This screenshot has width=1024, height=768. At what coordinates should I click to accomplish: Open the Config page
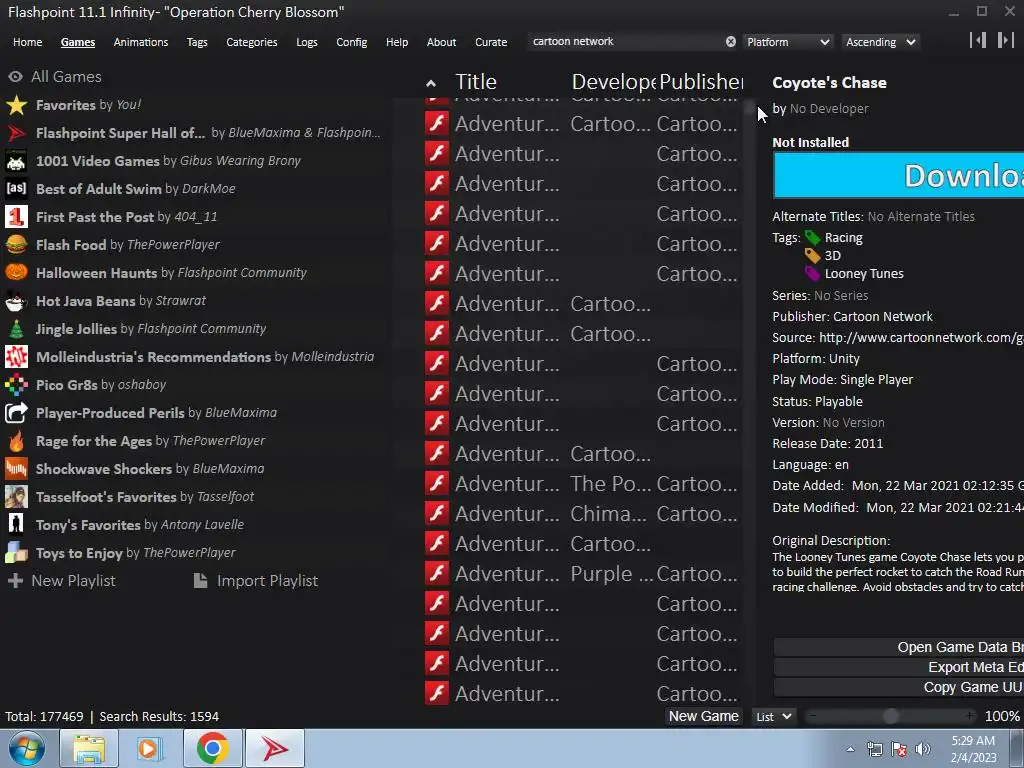click(351, 42)
